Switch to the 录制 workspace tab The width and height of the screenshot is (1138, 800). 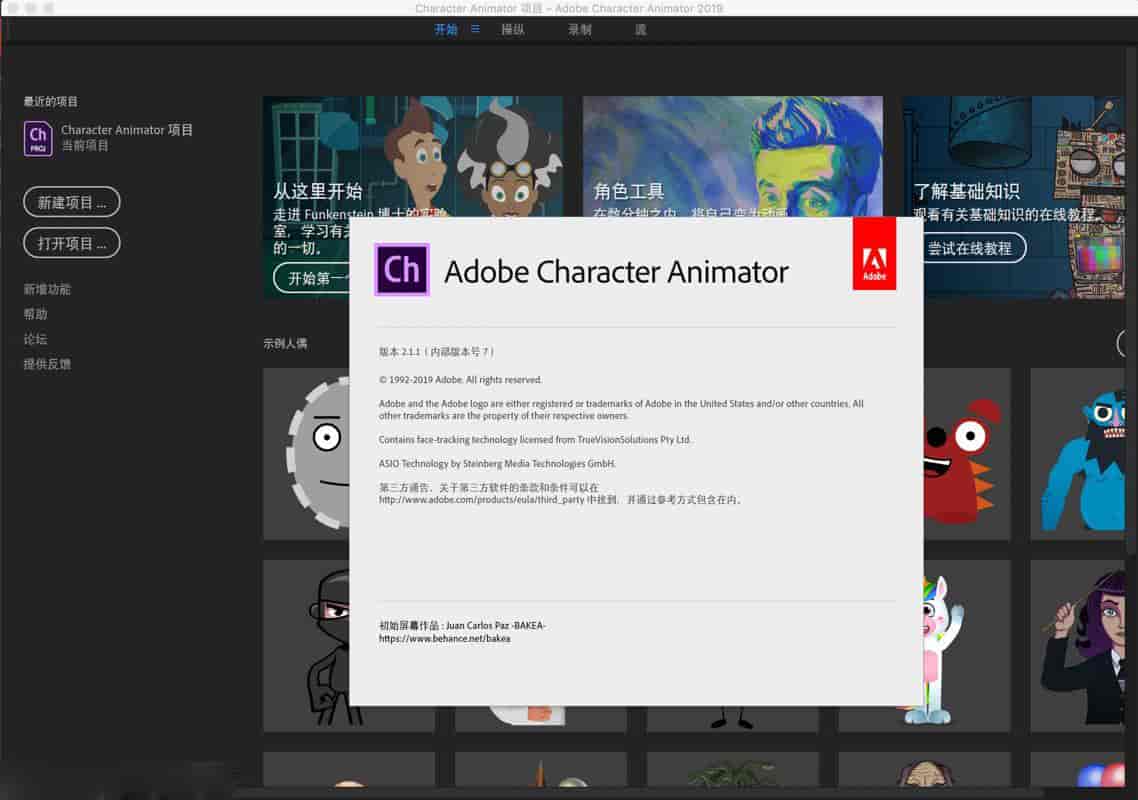pyautogui.click(x=580, y=30)
